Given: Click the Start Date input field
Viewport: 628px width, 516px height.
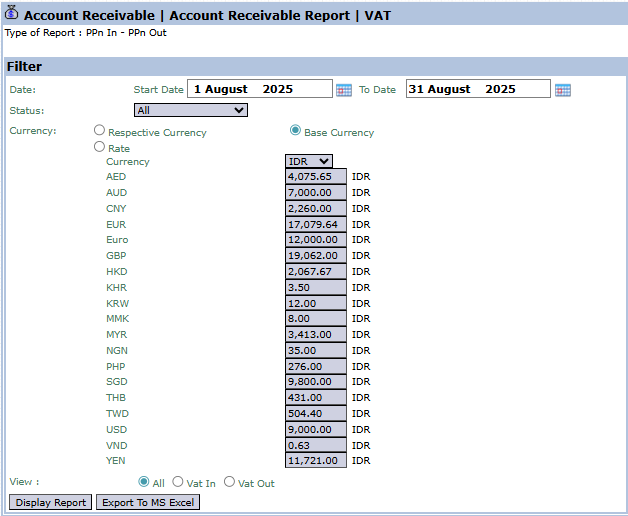Looking at the screenshot, I should [x=260, y=89].
